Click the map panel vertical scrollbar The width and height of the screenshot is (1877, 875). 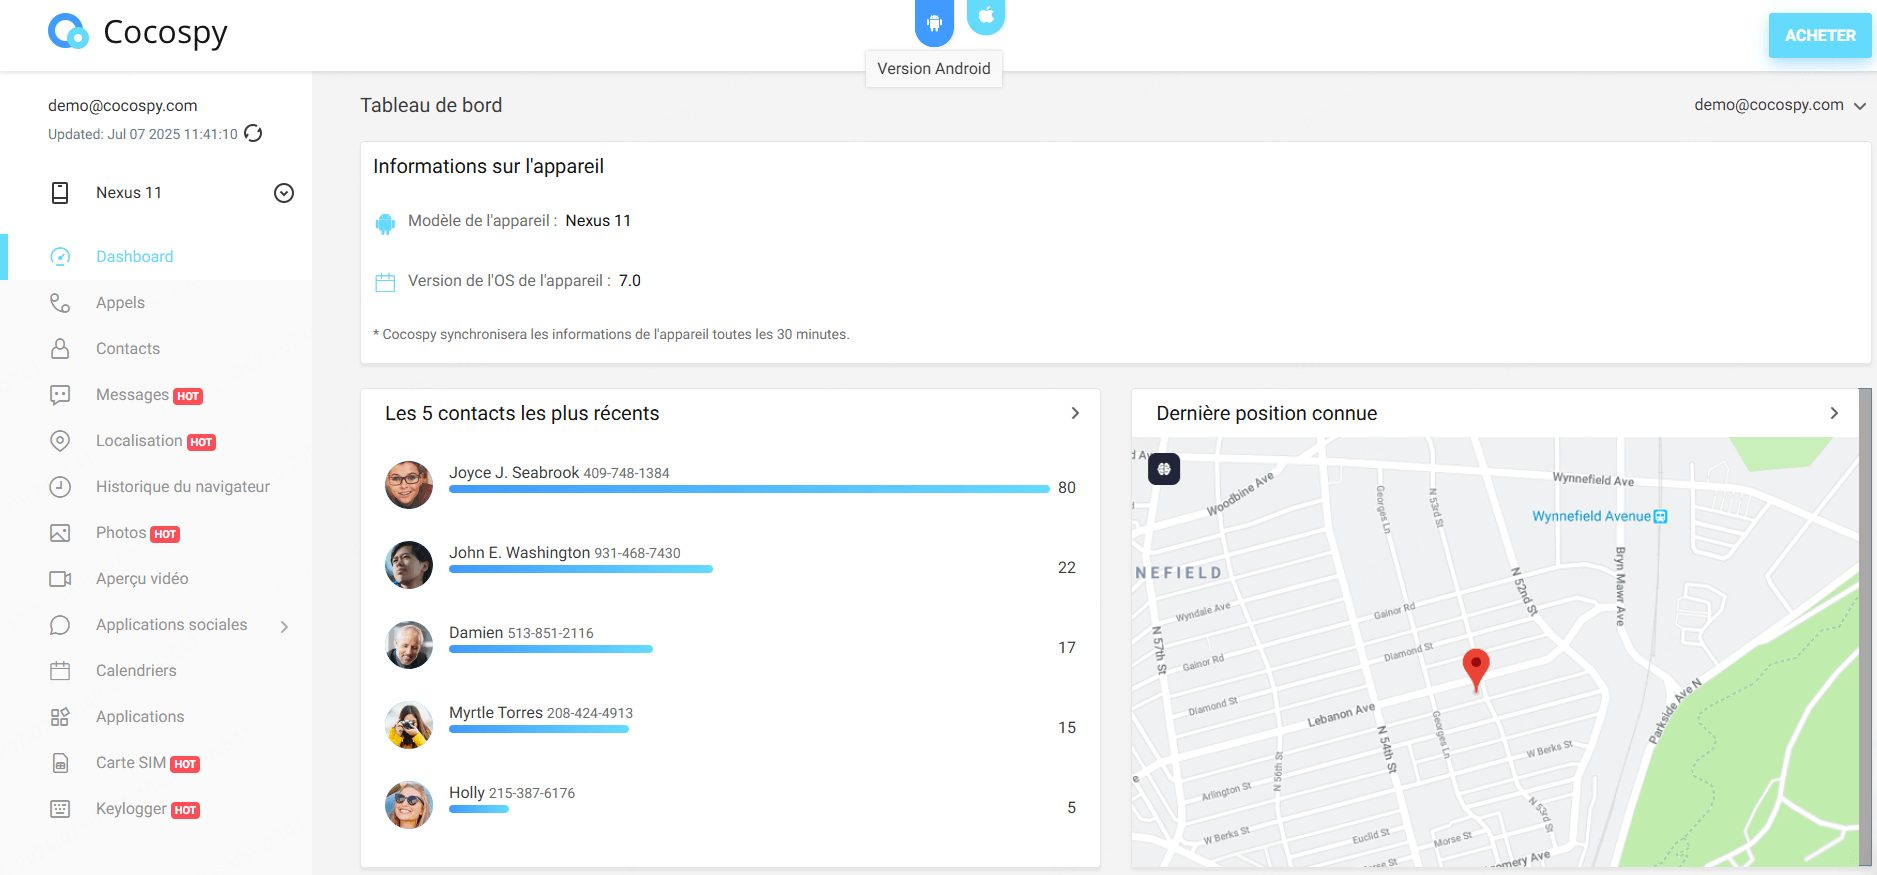click(x=1865, y=626)
